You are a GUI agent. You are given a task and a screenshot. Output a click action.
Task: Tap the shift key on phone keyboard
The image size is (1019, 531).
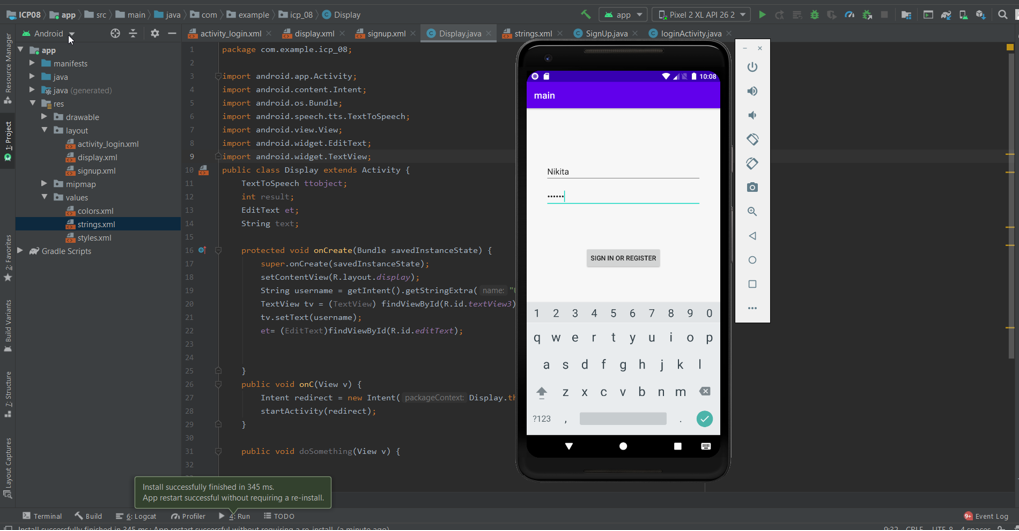(541, 392)
